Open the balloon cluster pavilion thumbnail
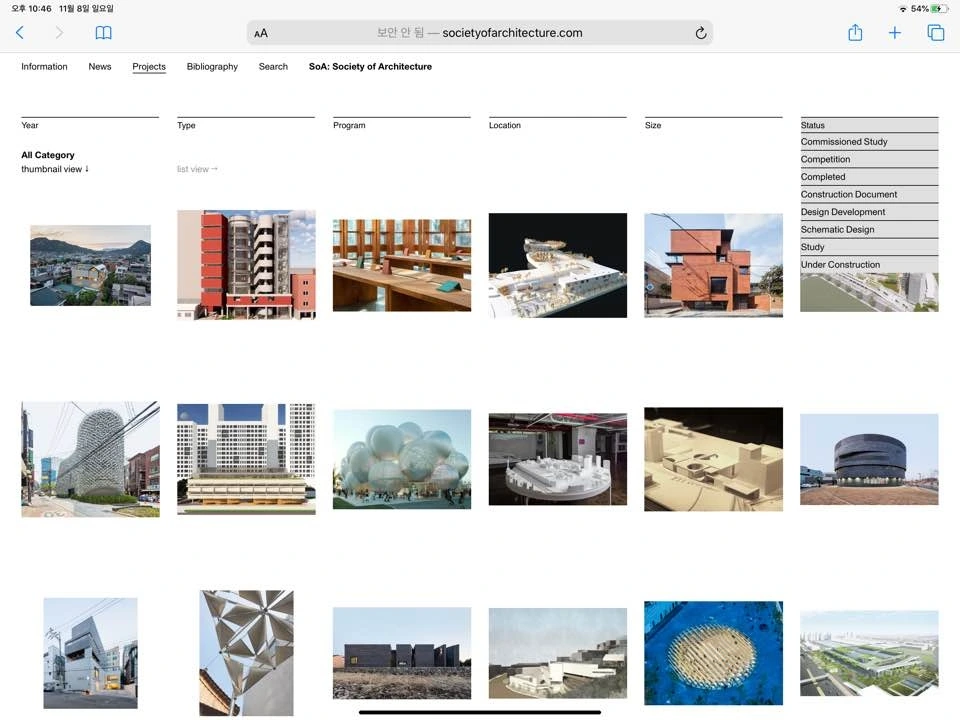This screenshot has width=960, height=720. pyautogui.click(x=402, y=459)
